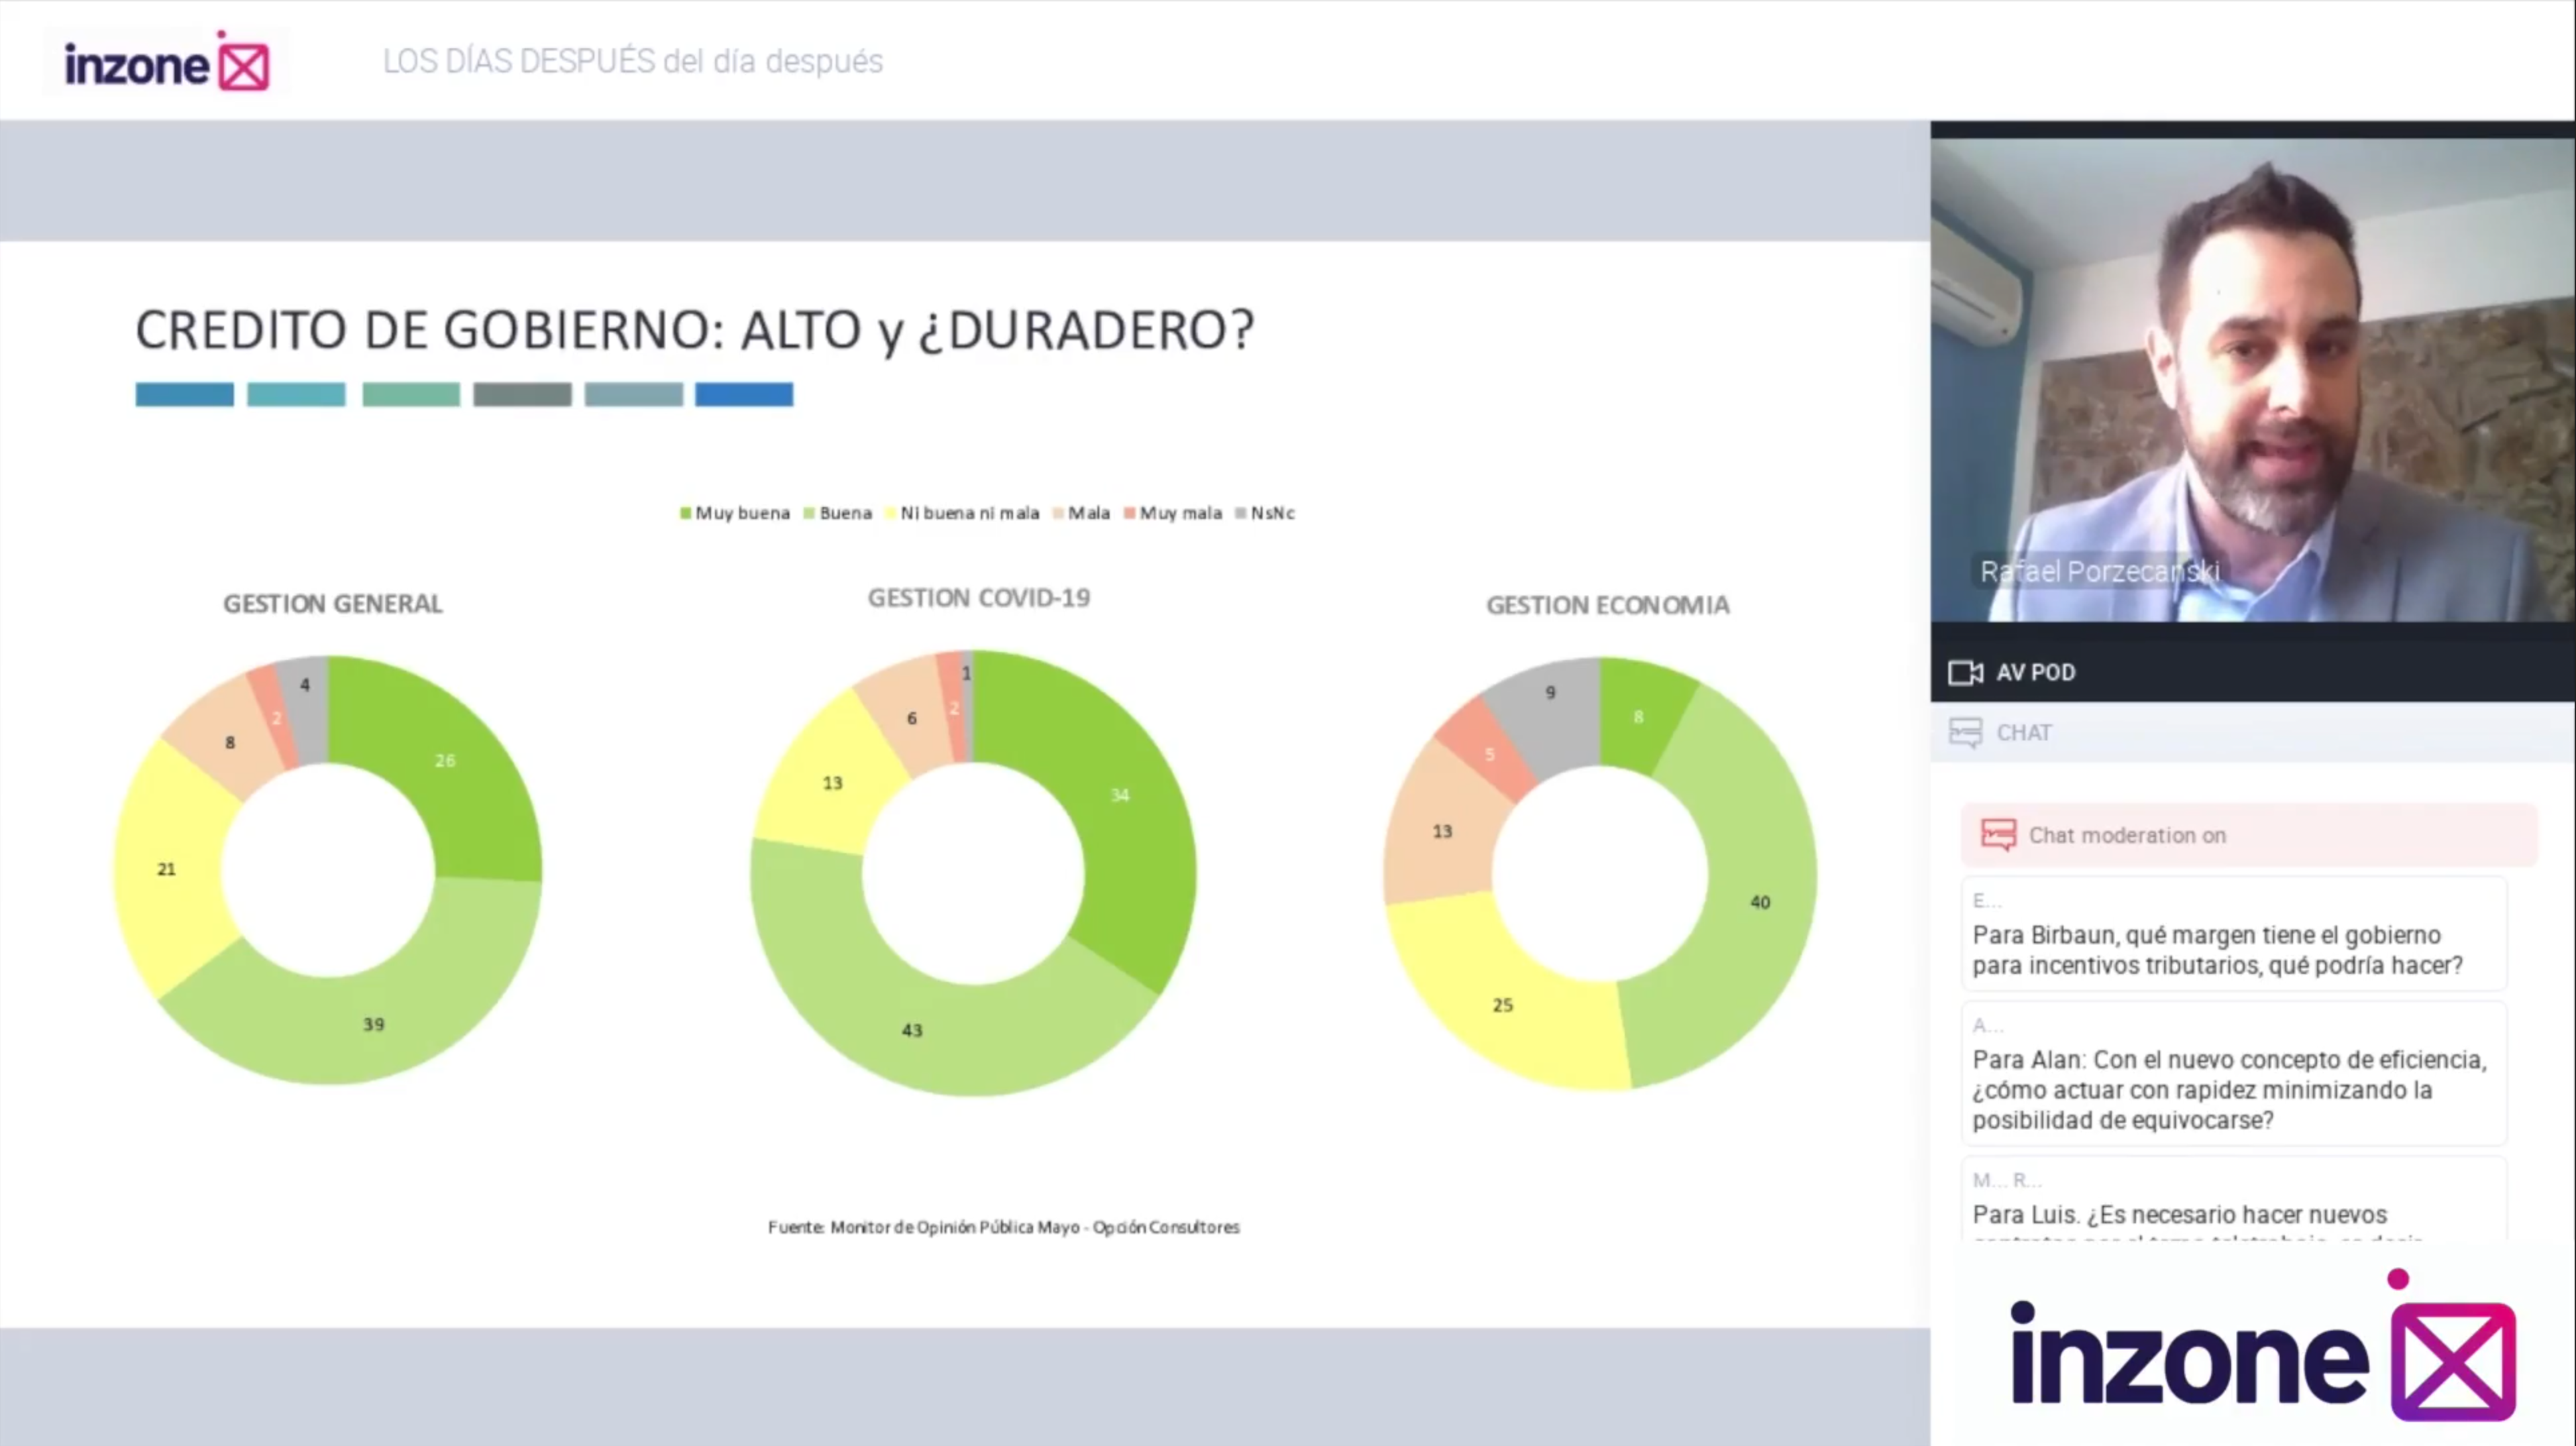Open the CHAT panel header

(2252, 733)
